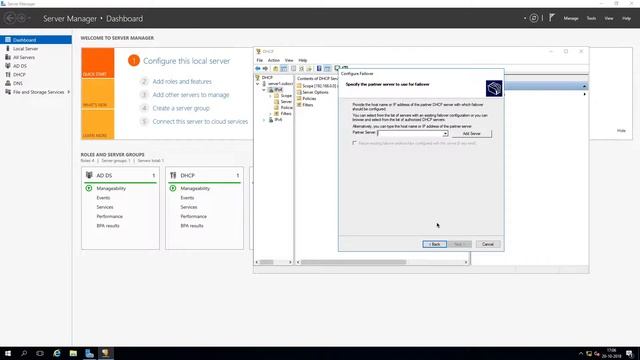This screenshot has width=640, height=360.
Task: Collapse the server1 node in the DHCP tree
Action: tap(258, 84)
